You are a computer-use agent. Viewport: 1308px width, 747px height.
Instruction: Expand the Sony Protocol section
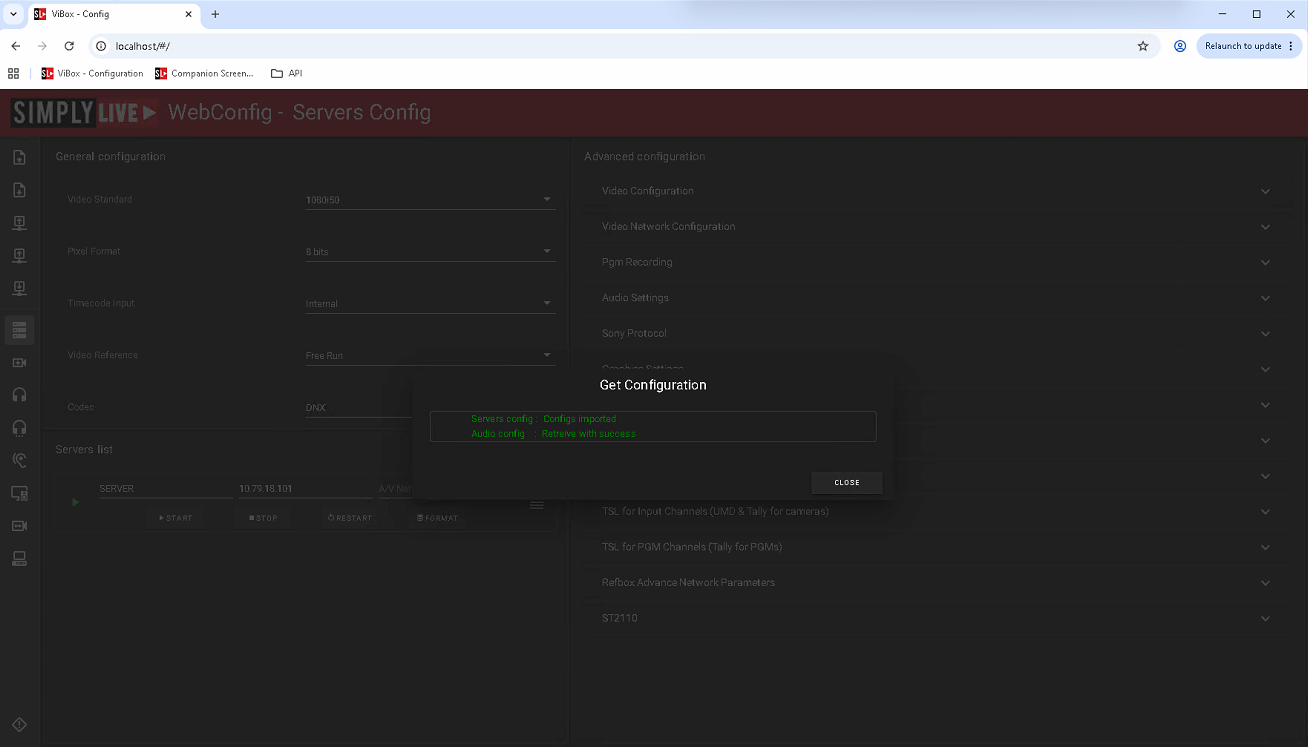pyautogui.click(x=937, y=333)
